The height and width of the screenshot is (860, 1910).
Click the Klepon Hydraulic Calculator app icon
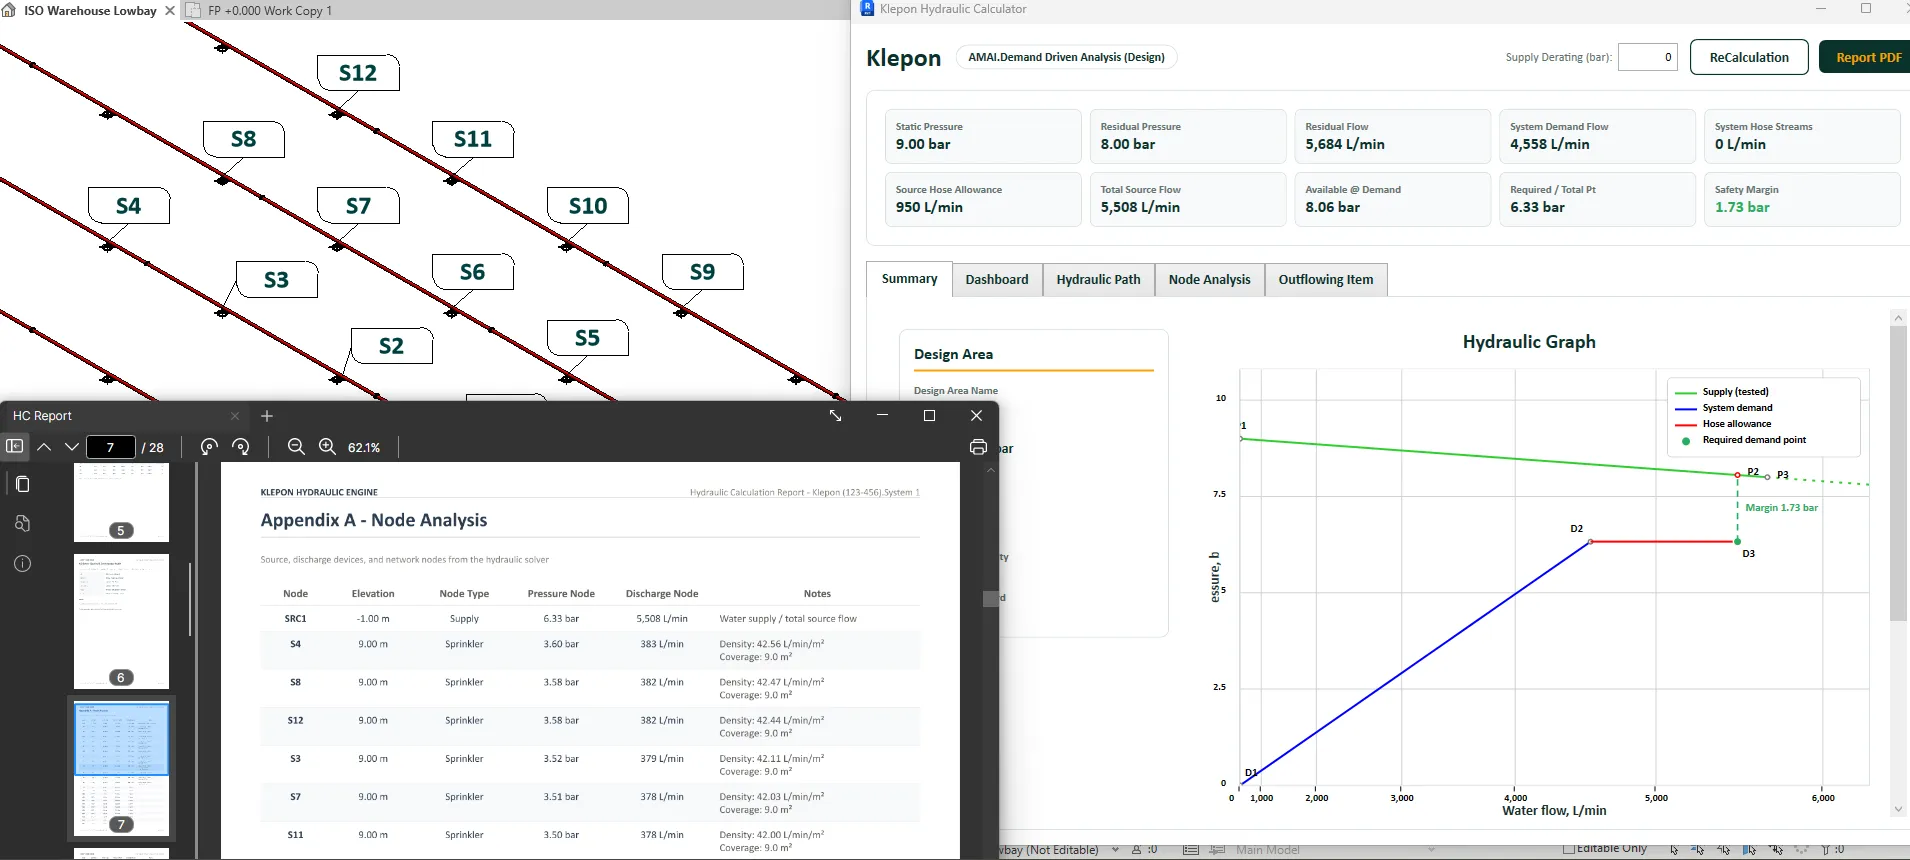click(x=867, y=8)
